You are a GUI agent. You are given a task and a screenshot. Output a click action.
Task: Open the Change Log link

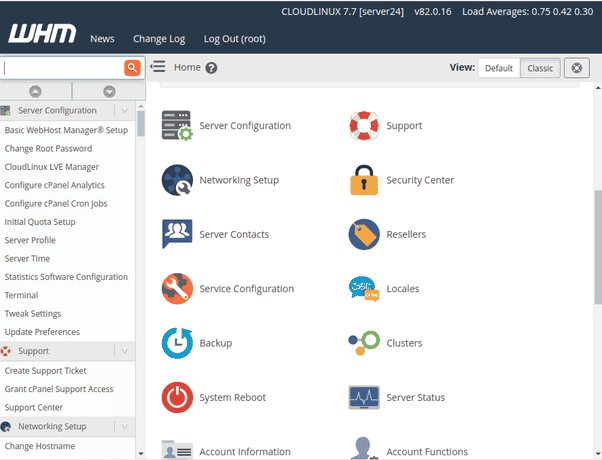click(159, 39)
